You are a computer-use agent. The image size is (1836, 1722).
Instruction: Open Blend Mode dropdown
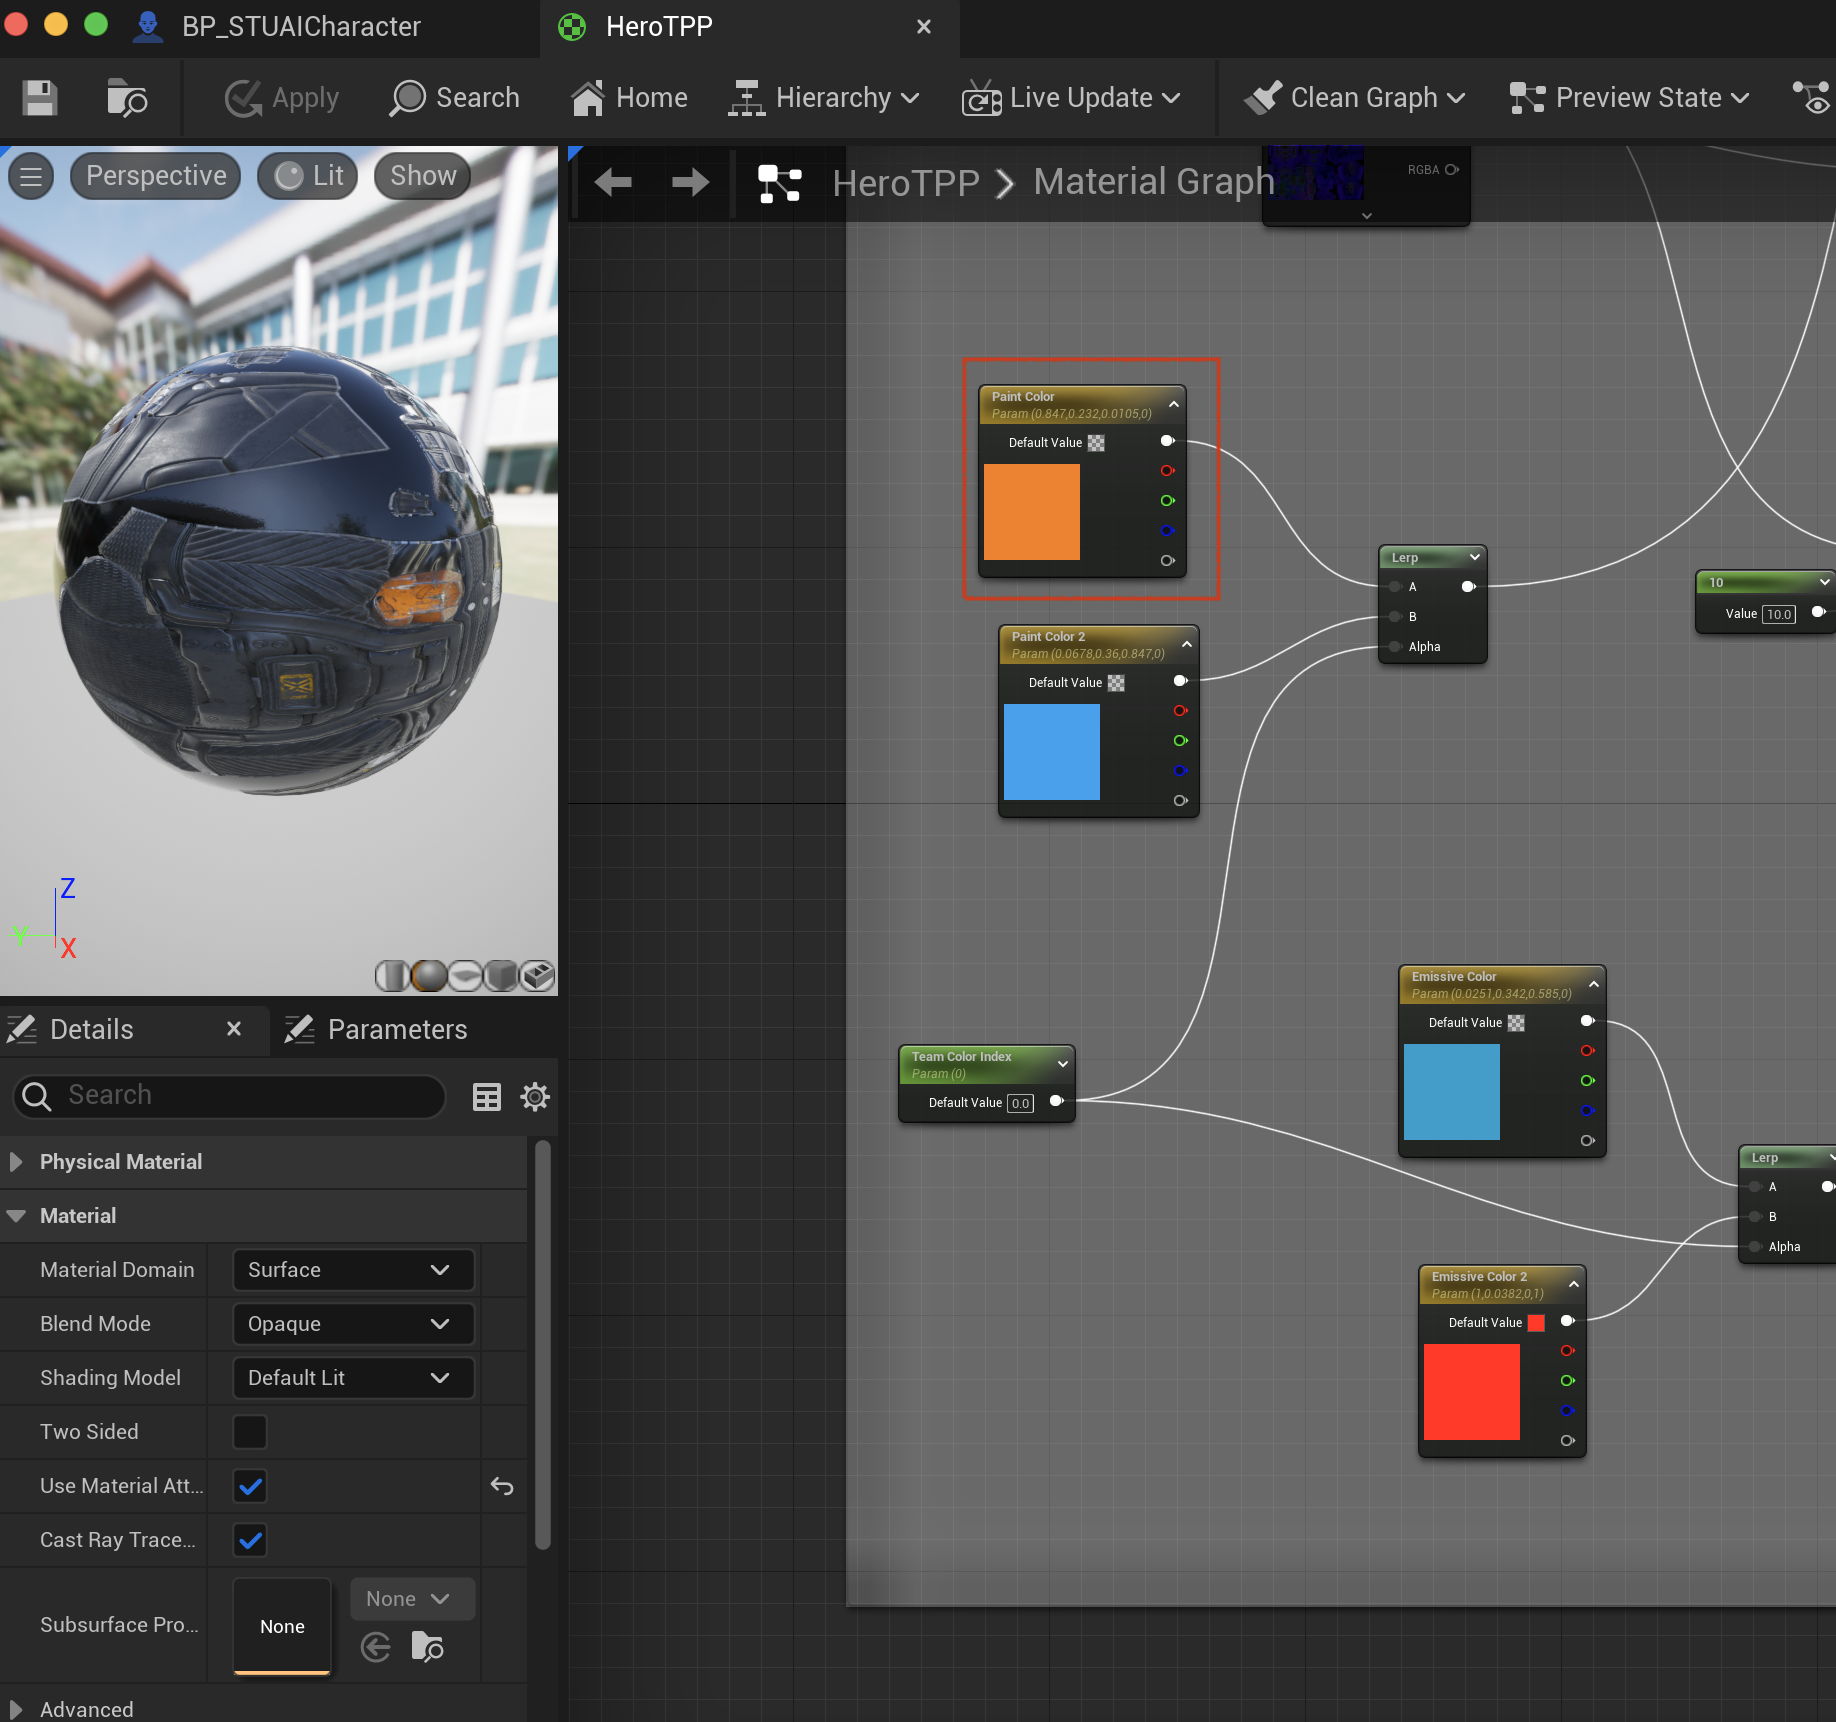pyautogui.click(x=353, y=1324)
